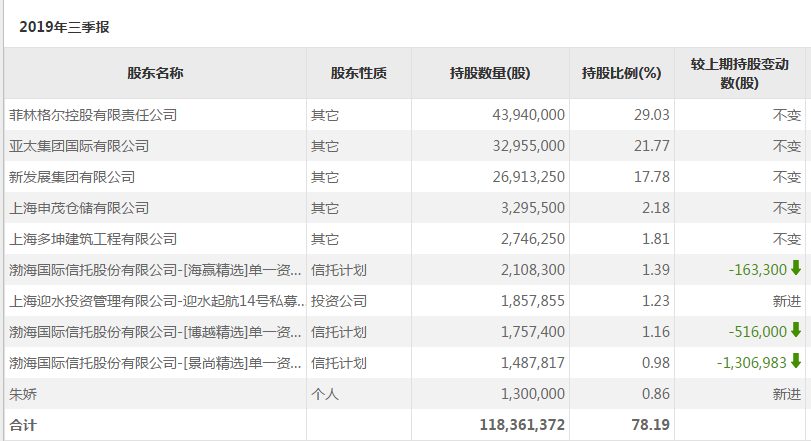Click the percentage value 0.86

coord(656,394)
